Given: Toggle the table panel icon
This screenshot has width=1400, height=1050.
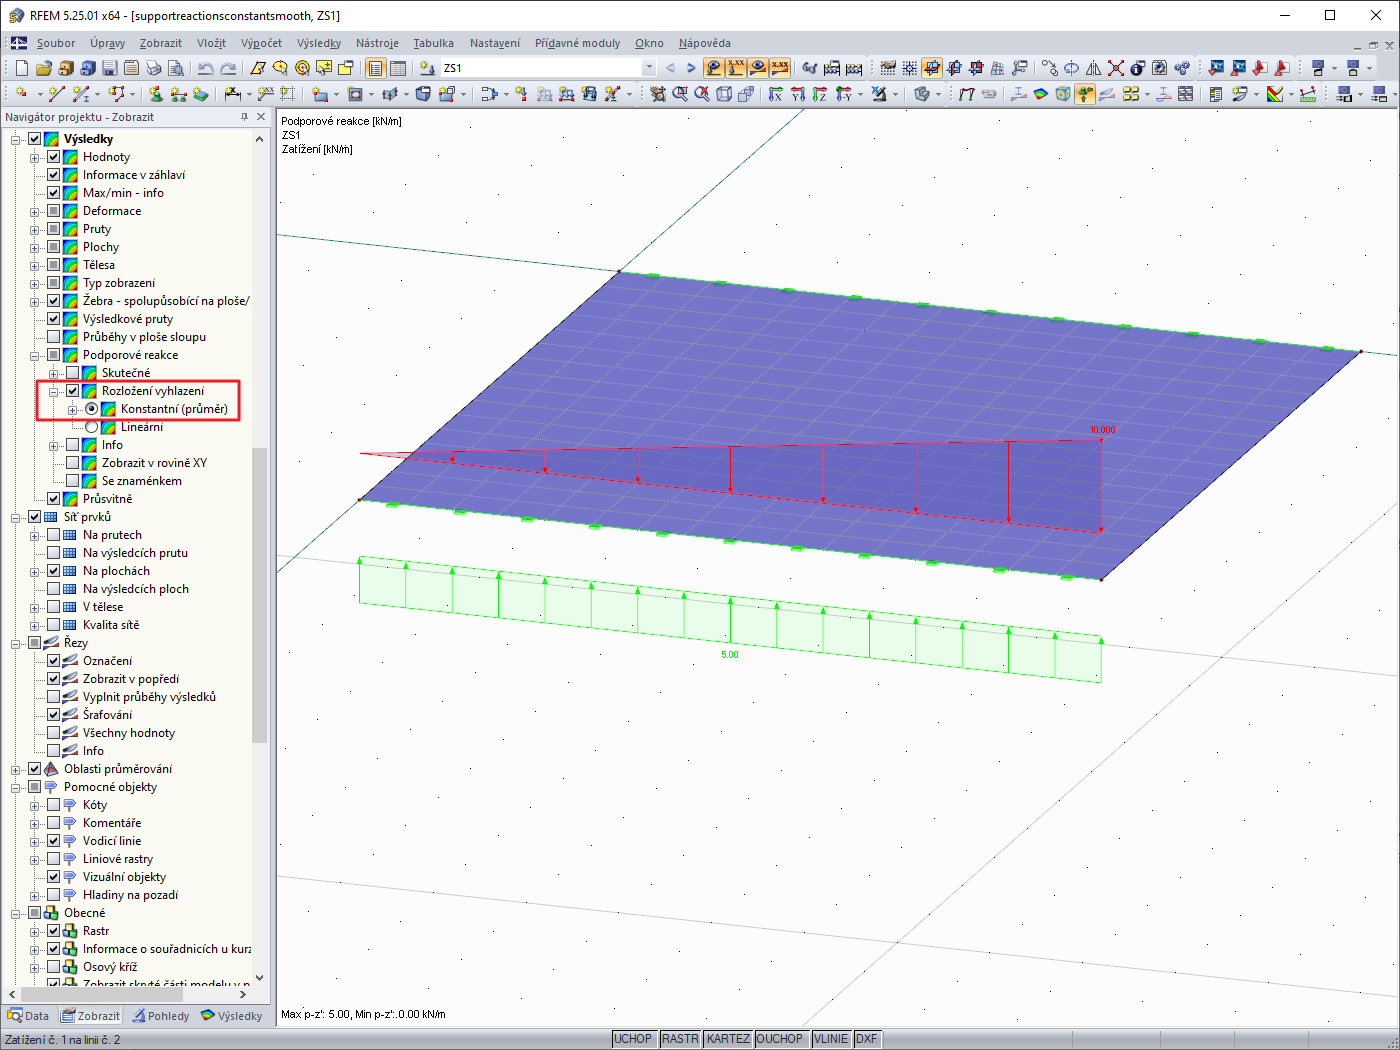Looking at the screenshot, I should tap(398, 68).
